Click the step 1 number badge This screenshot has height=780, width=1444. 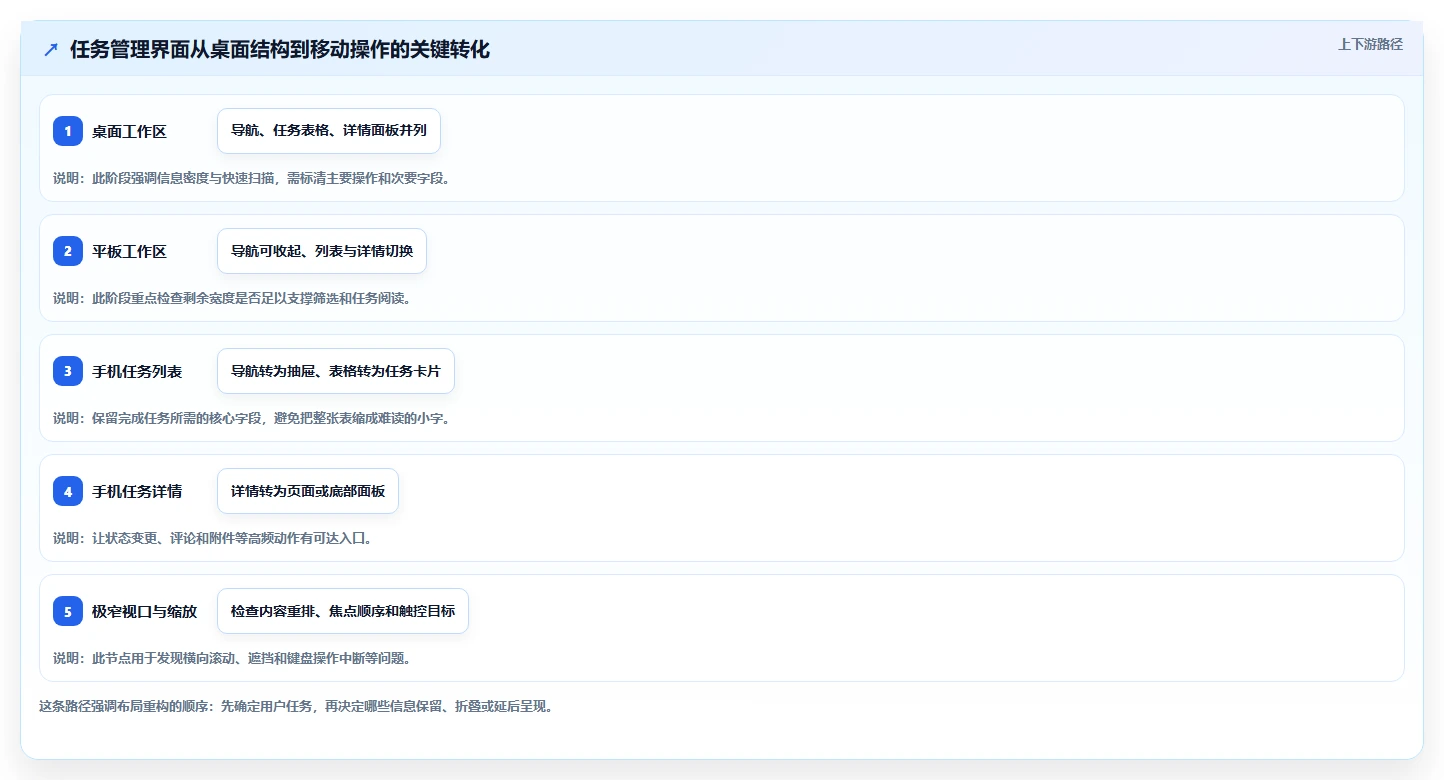(68, 131)
